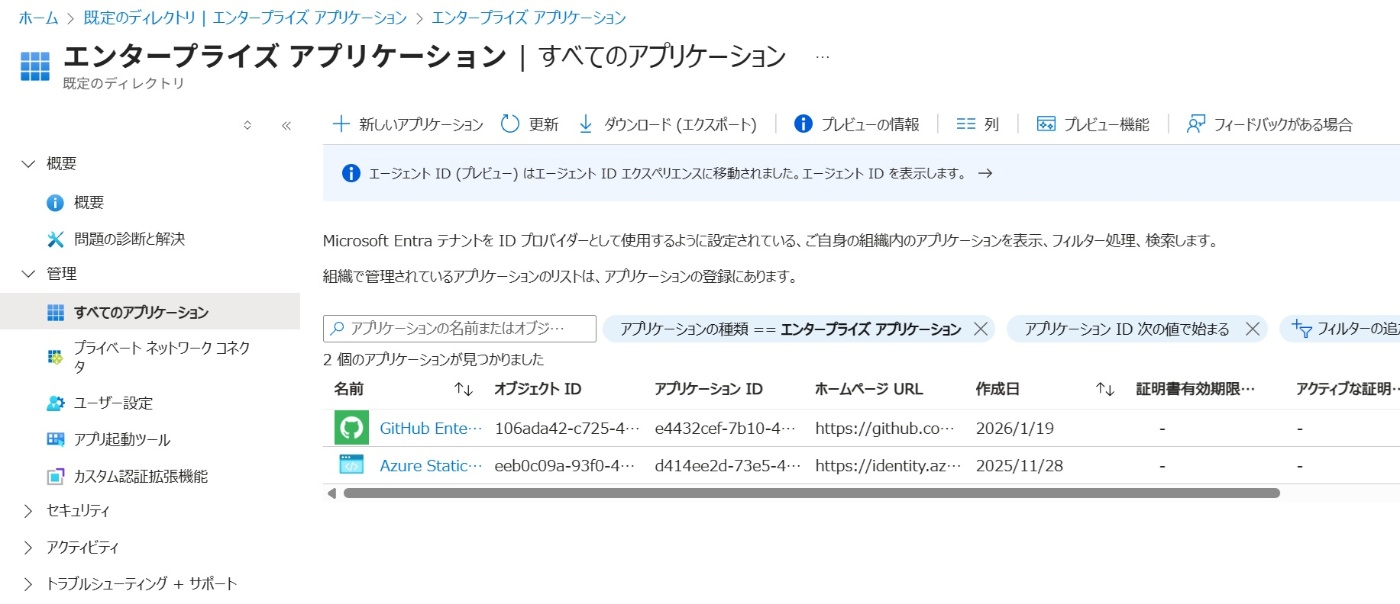
Task: Click the horizontal table scrollbar
Action: coord(812,493)
